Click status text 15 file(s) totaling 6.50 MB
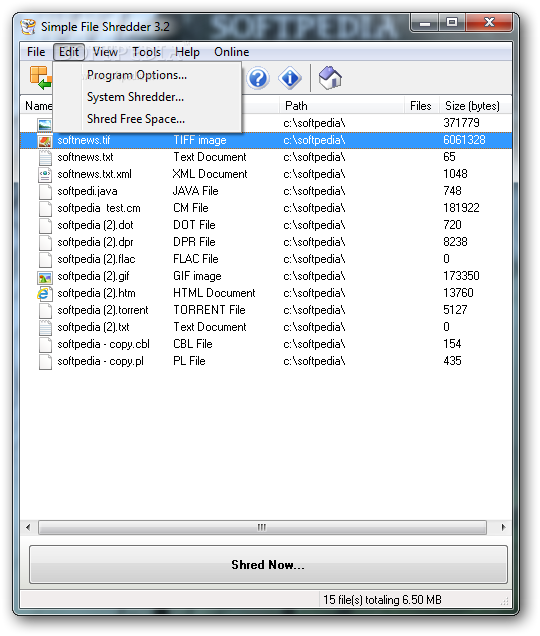The image size is (540, 636). [x=382, y=600]
